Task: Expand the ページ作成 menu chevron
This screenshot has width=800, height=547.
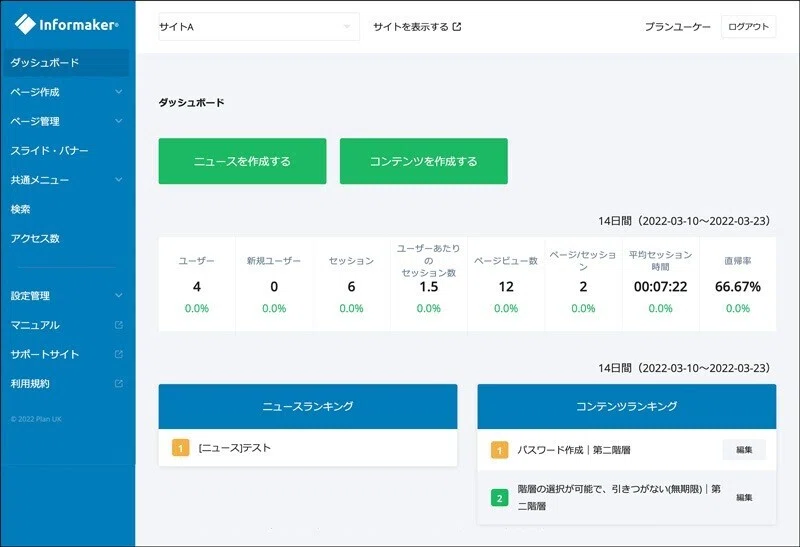Action: (x=118, y=92)
